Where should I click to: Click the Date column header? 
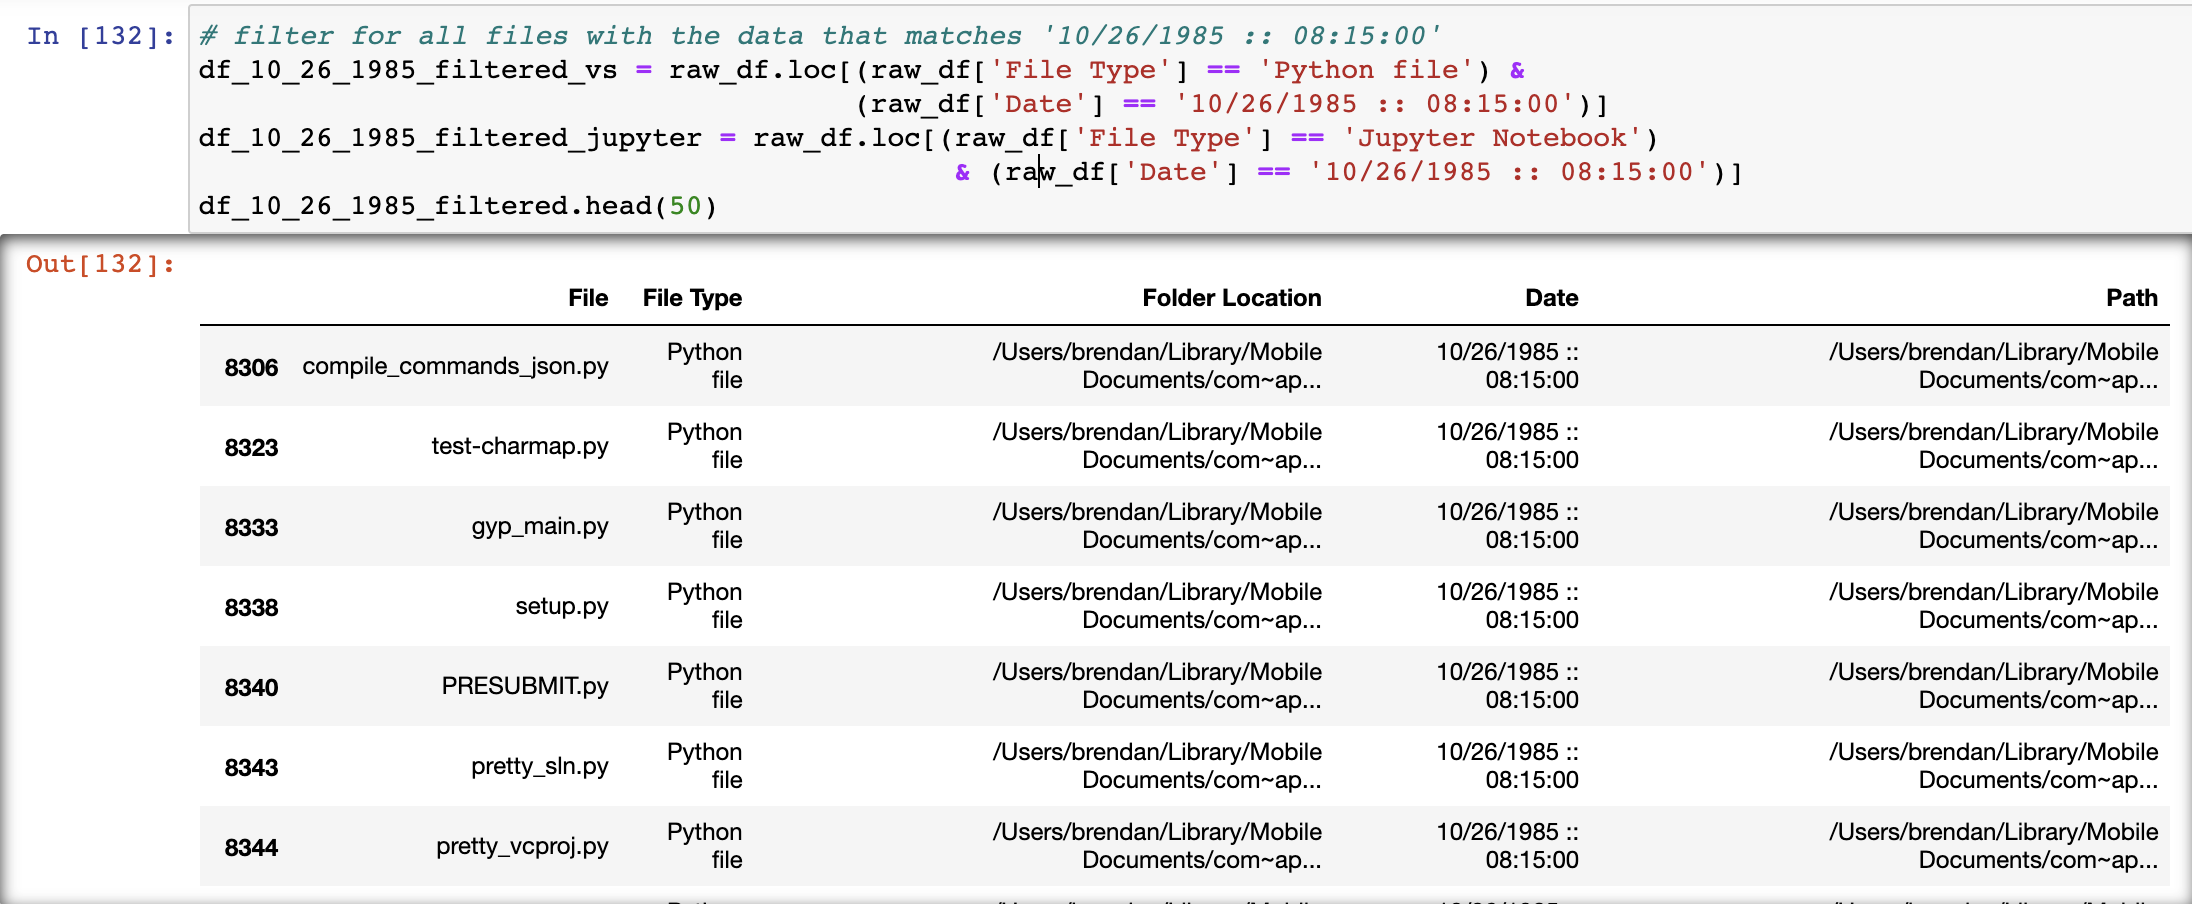(1552, 298)
